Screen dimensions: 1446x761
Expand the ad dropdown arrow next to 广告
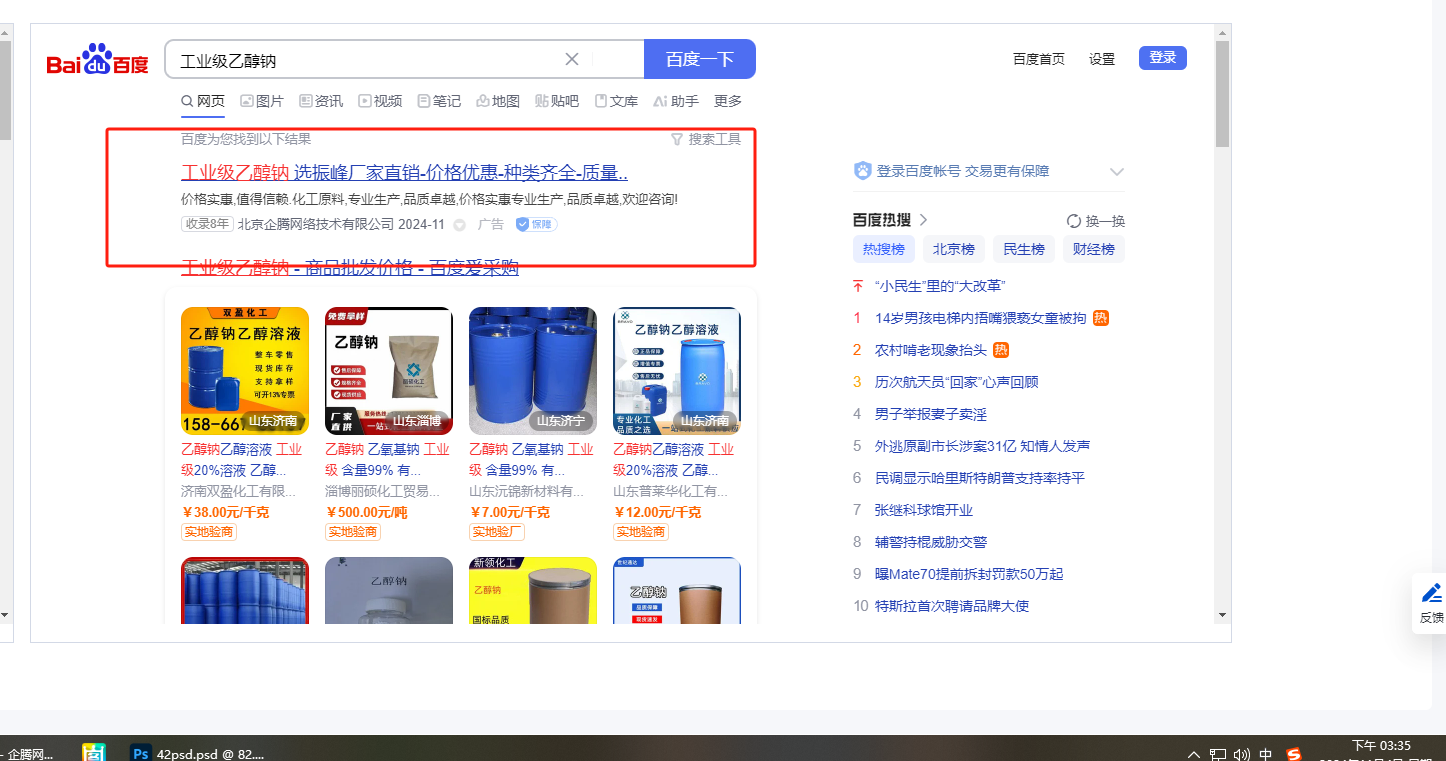(x=460, y=225)
